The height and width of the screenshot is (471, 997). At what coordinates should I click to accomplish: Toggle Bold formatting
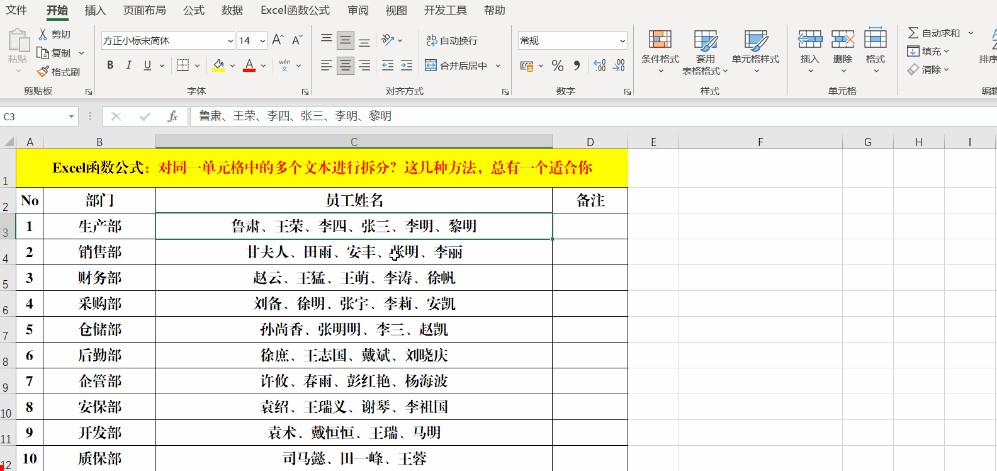coord(109,66)
